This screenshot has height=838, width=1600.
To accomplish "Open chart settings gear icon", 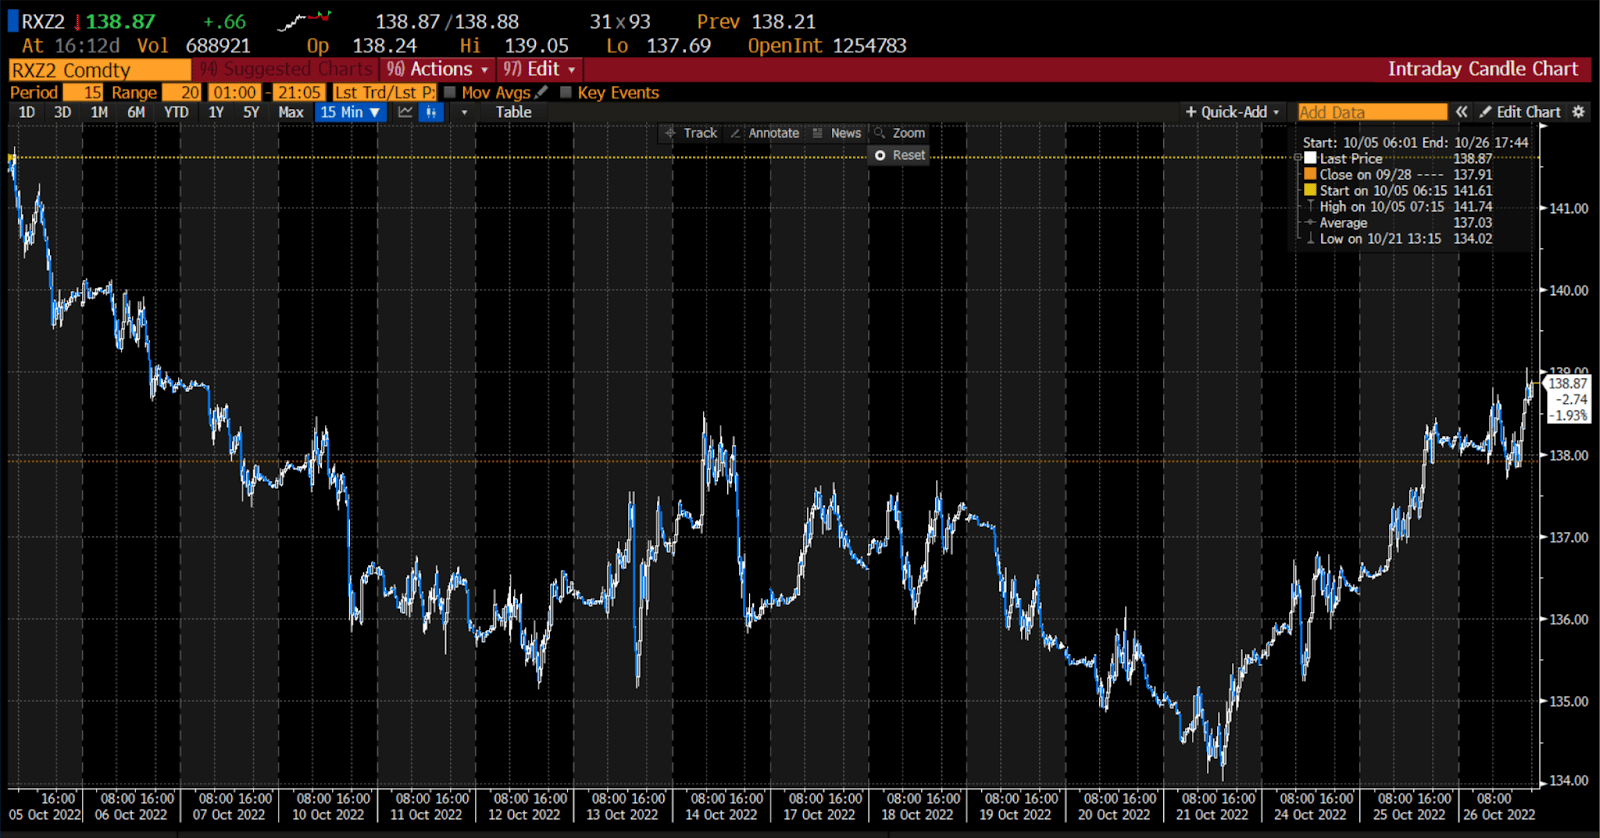I will (x=1579, y=112).
